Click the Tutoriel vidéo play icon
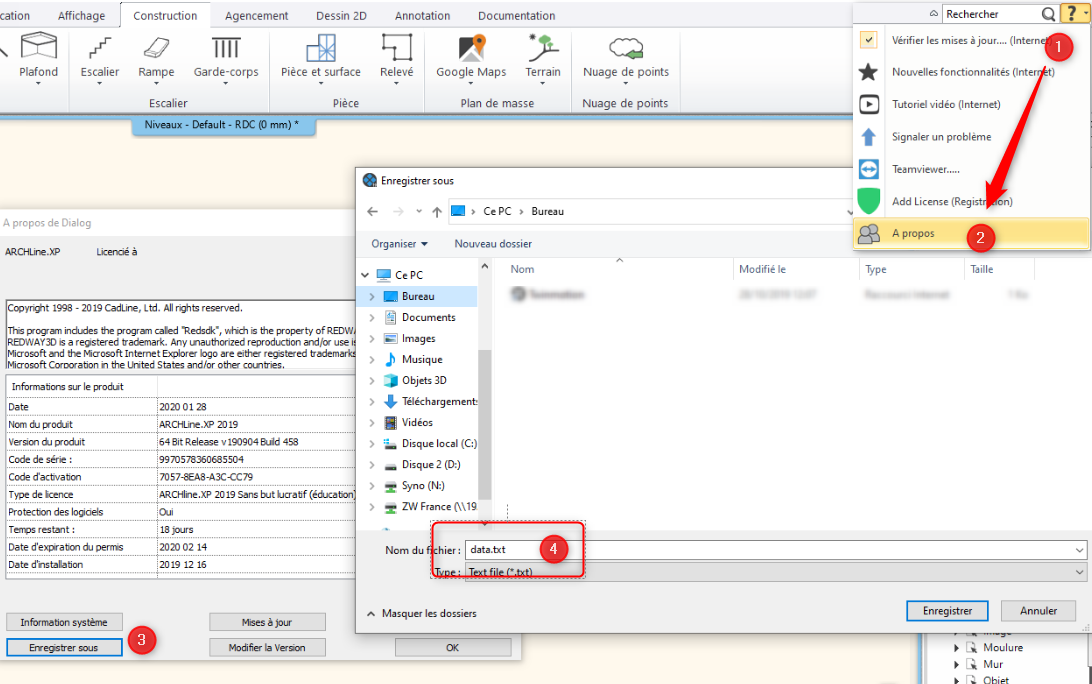This screenshot has height=684, width=1092. pos(868,104)
